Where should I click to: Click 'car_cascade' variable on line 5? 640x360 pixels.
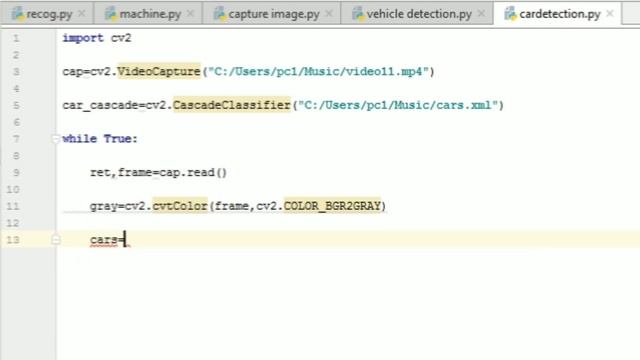pos(100,106)
